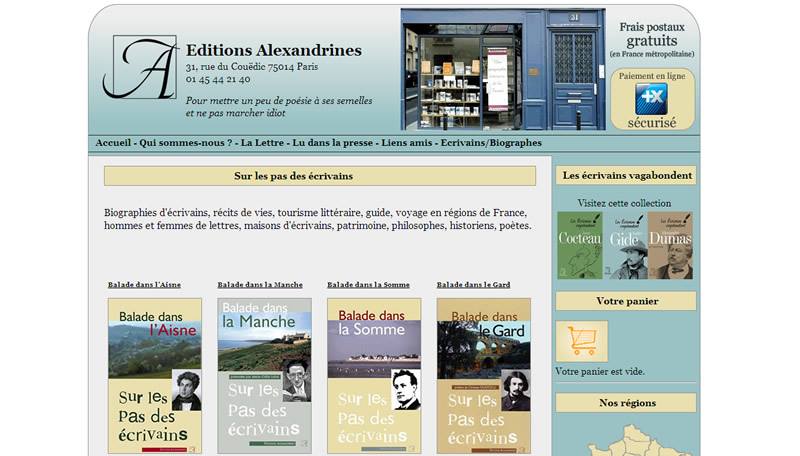800x456 pixels.
Task: Click 'Sur les pas des écrivains' banner
Action: (320, 176)
